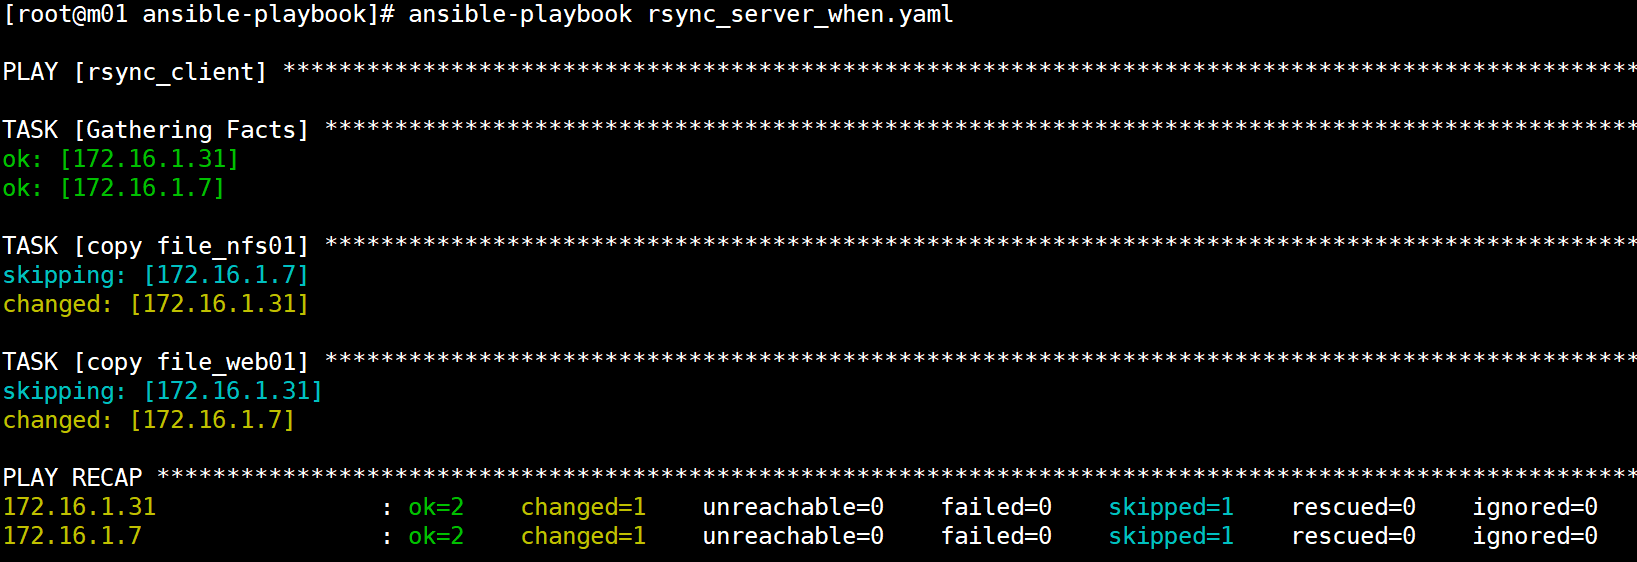The width and height of the screenshot is (1637, 562).
Task: Click the PLAY RECAP heading
Action: tap(72, 478)
